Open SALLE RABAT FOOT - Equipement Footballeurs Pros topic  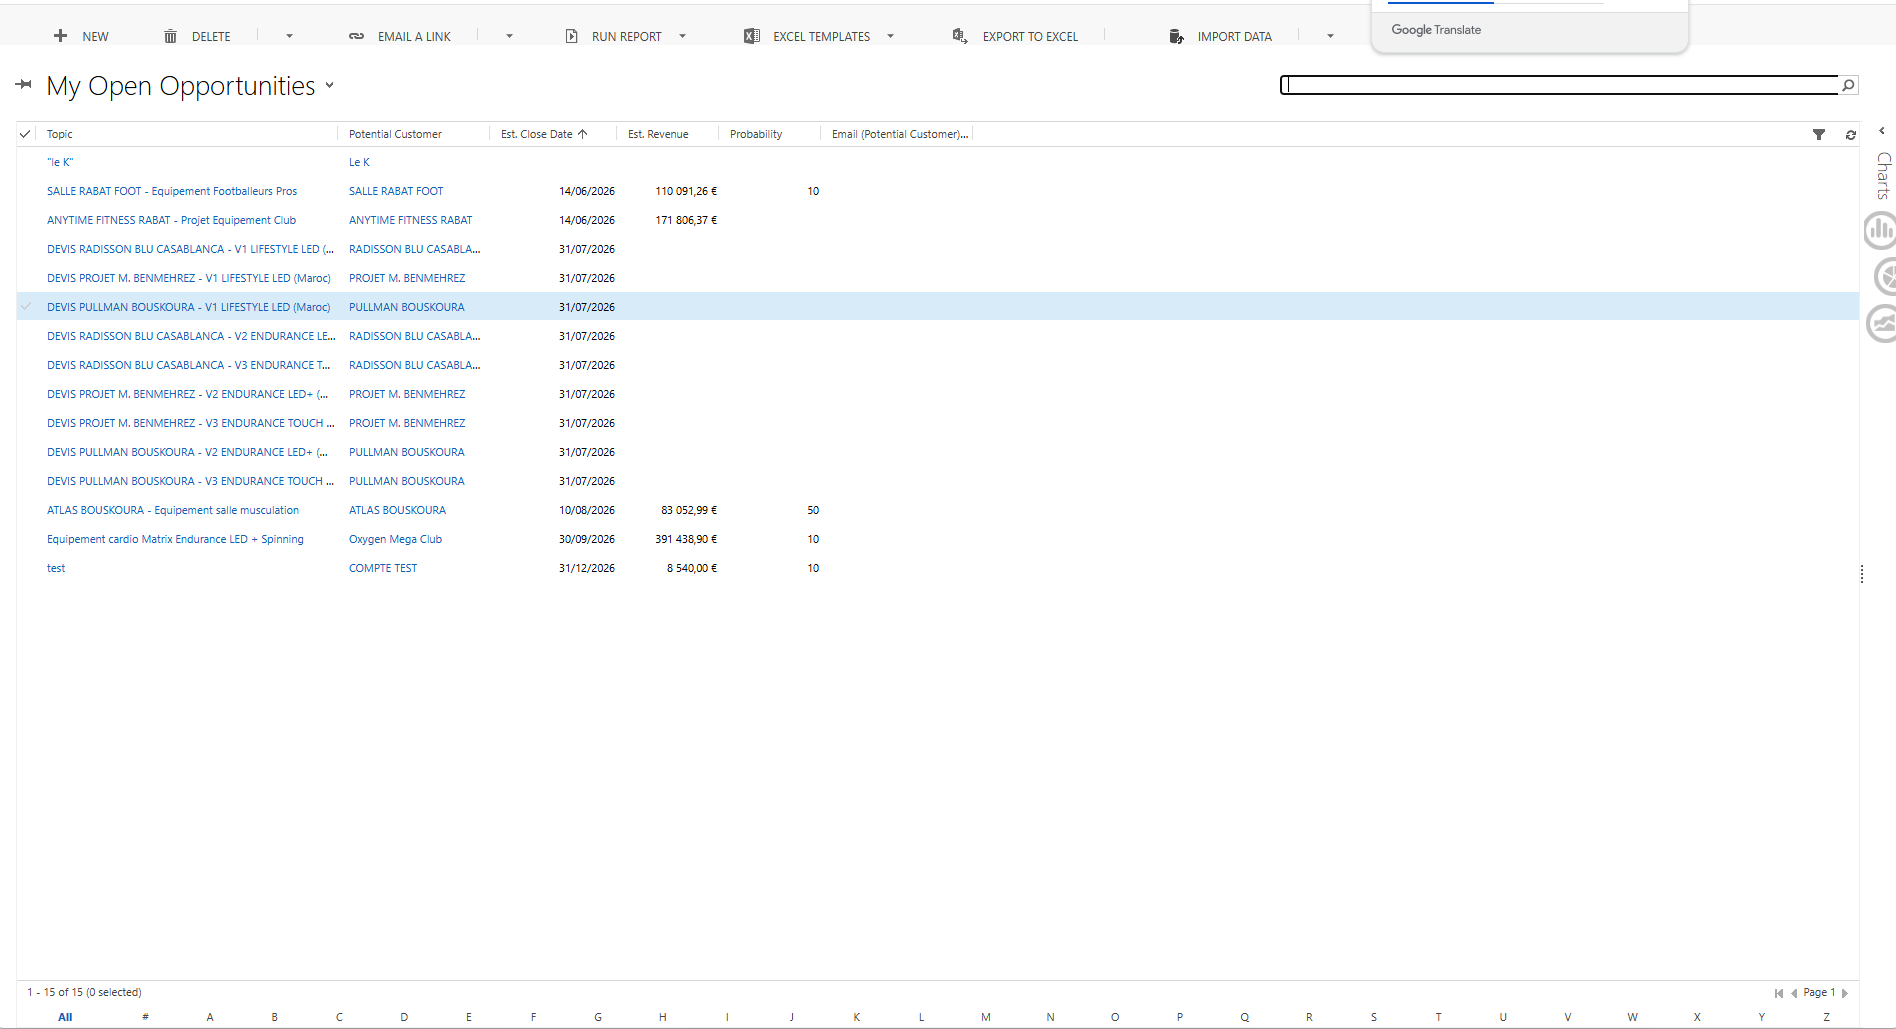(x=172, y=191)
